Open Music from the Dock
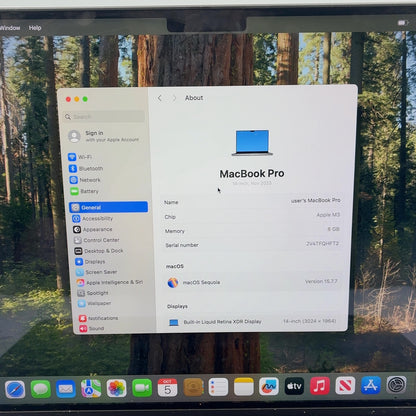This screenshot has height=416, width=416. tap(320, 386)
